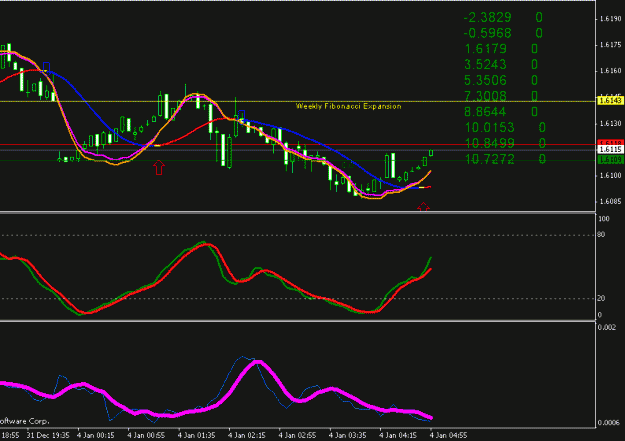The width and height of the screenshot is (625, 441).
Task: Click the 4 Jan 02:55 time label
Action: [297, 435]
